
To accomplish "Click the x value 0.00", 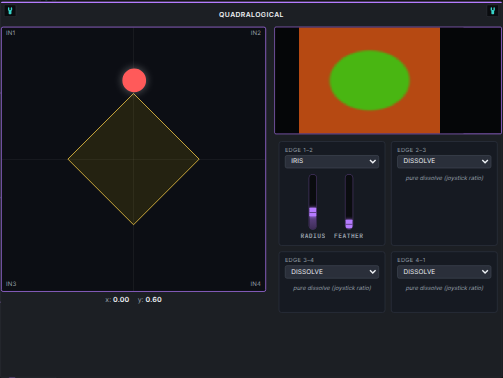I will coord(121,300).
